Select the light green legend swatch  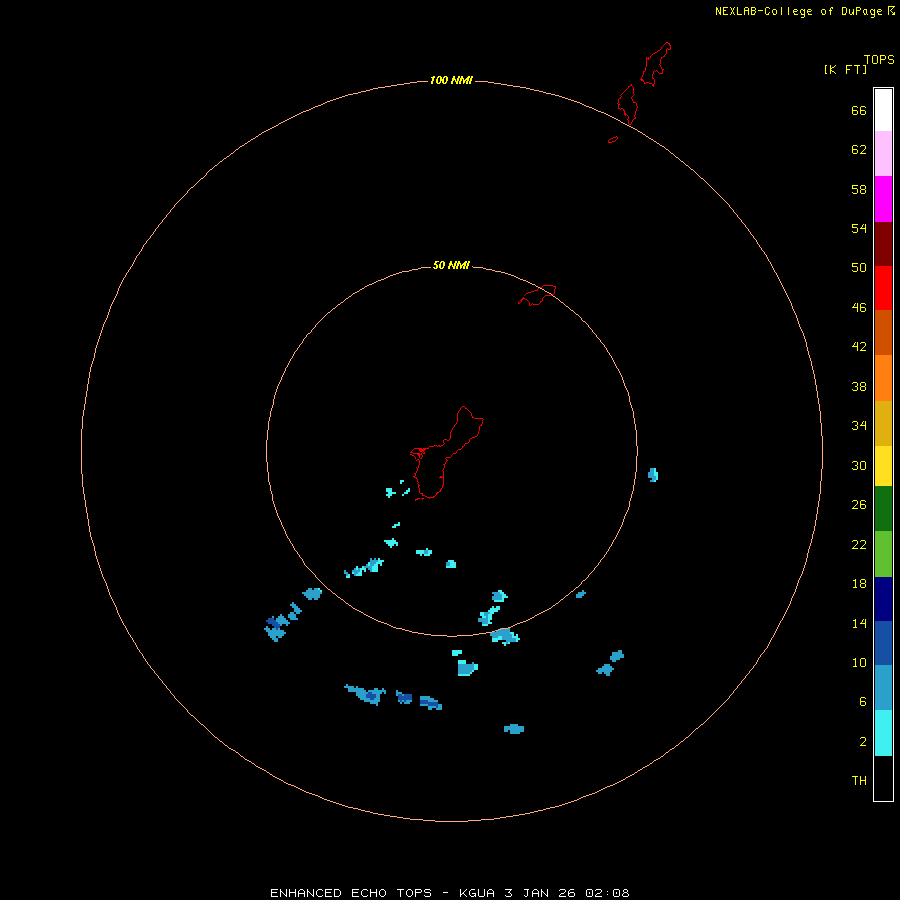coord(883,554)
